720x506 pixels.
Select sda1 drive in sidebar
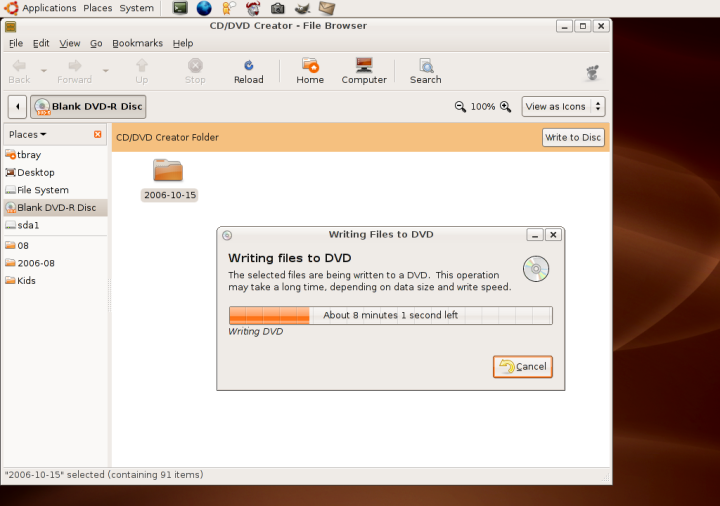[55, 225]
